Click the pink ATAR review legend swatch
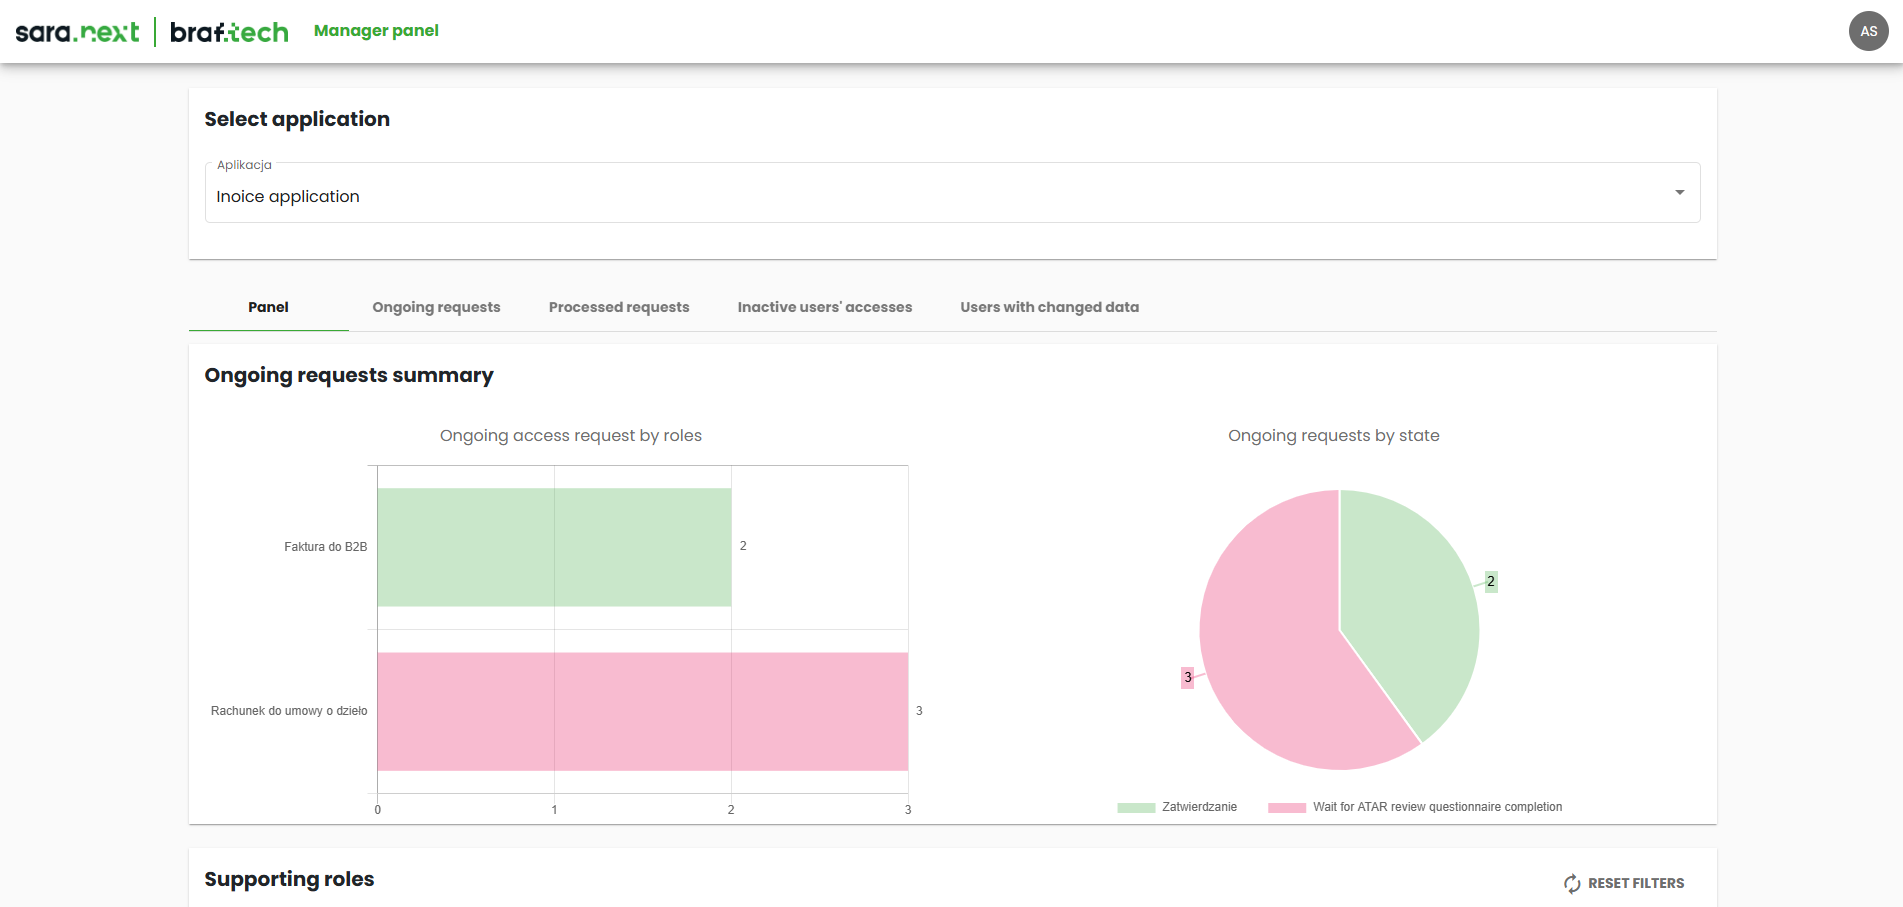The image size is (1903, 907). [x=1286, y=807]
